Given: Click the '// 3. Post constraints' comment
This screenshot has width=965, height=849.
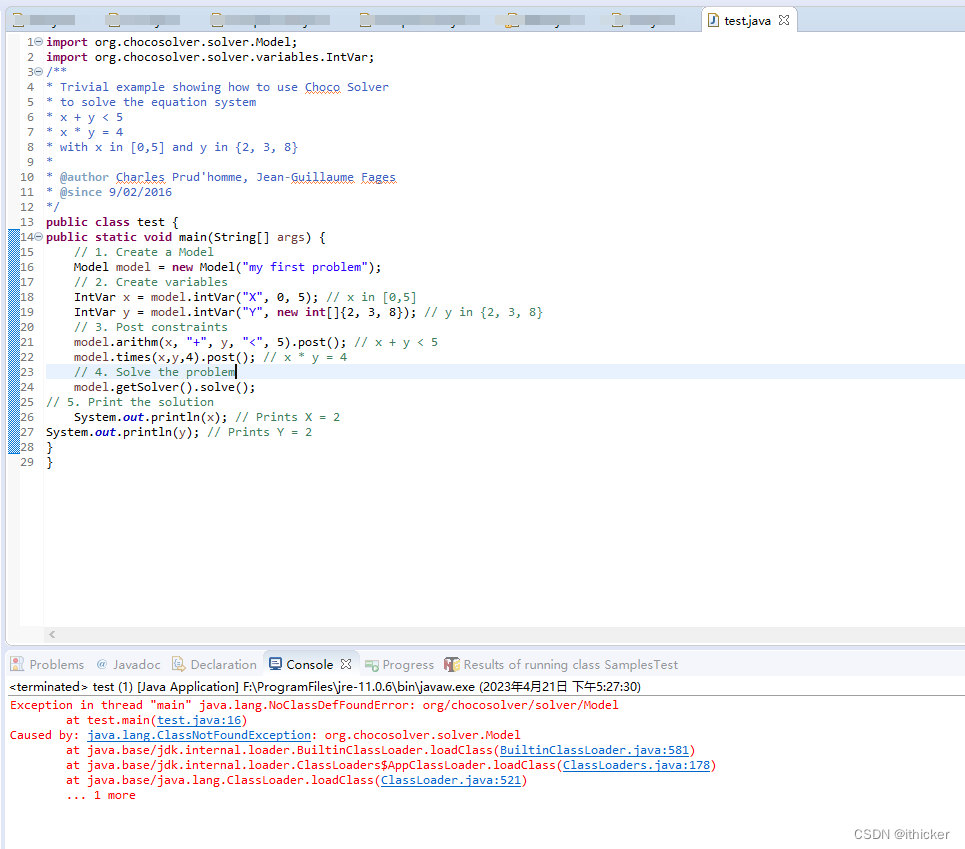Looking at the screenshot, I should (x=151, y=327).
